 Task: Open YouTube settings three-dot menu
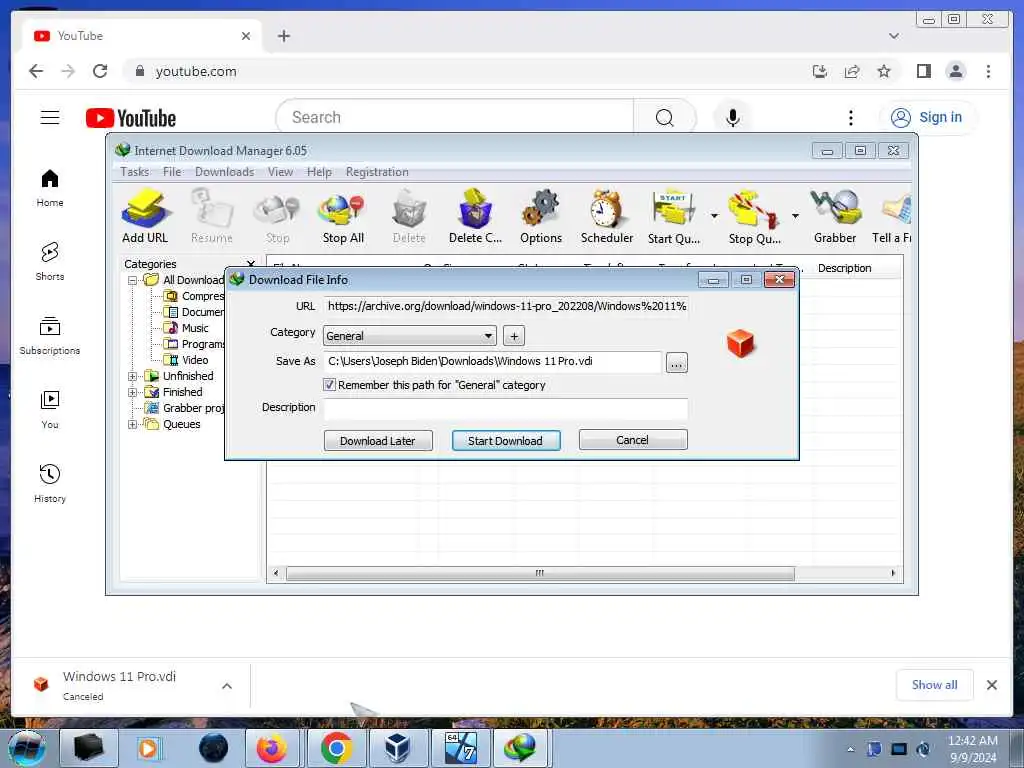coord(850,118)
